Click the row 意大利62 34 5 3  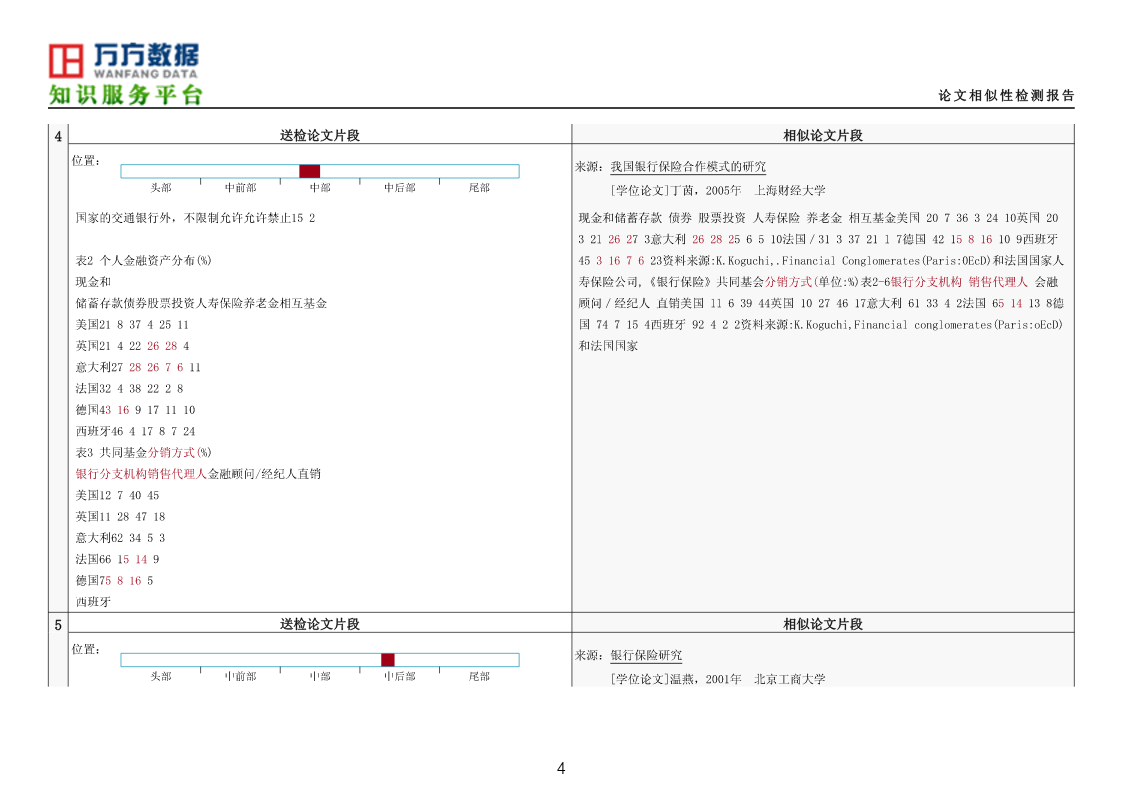coord(120,538)
